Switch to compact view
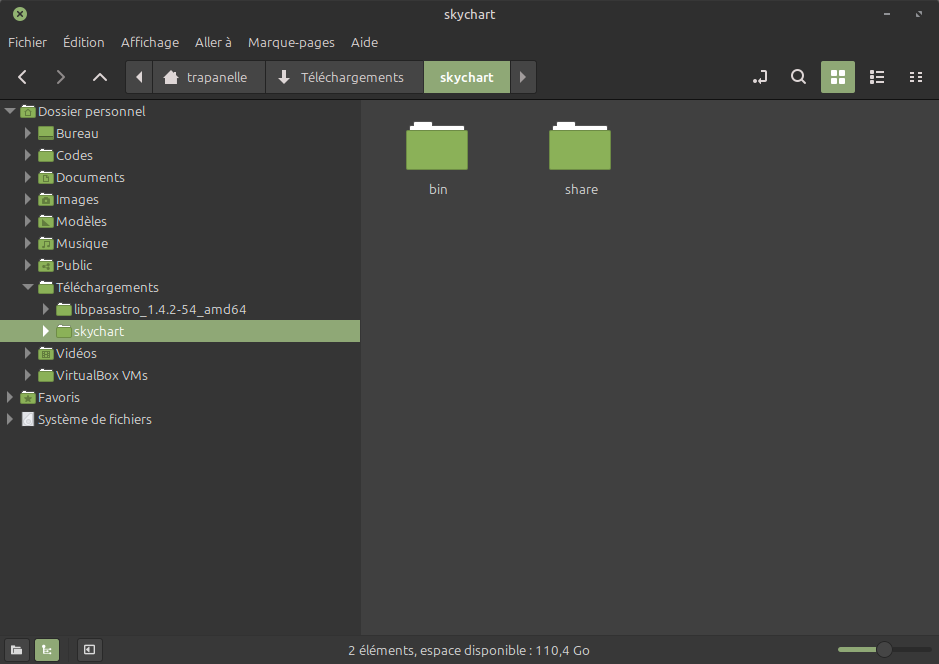This screenshot has height=664, width=939. 915,77
